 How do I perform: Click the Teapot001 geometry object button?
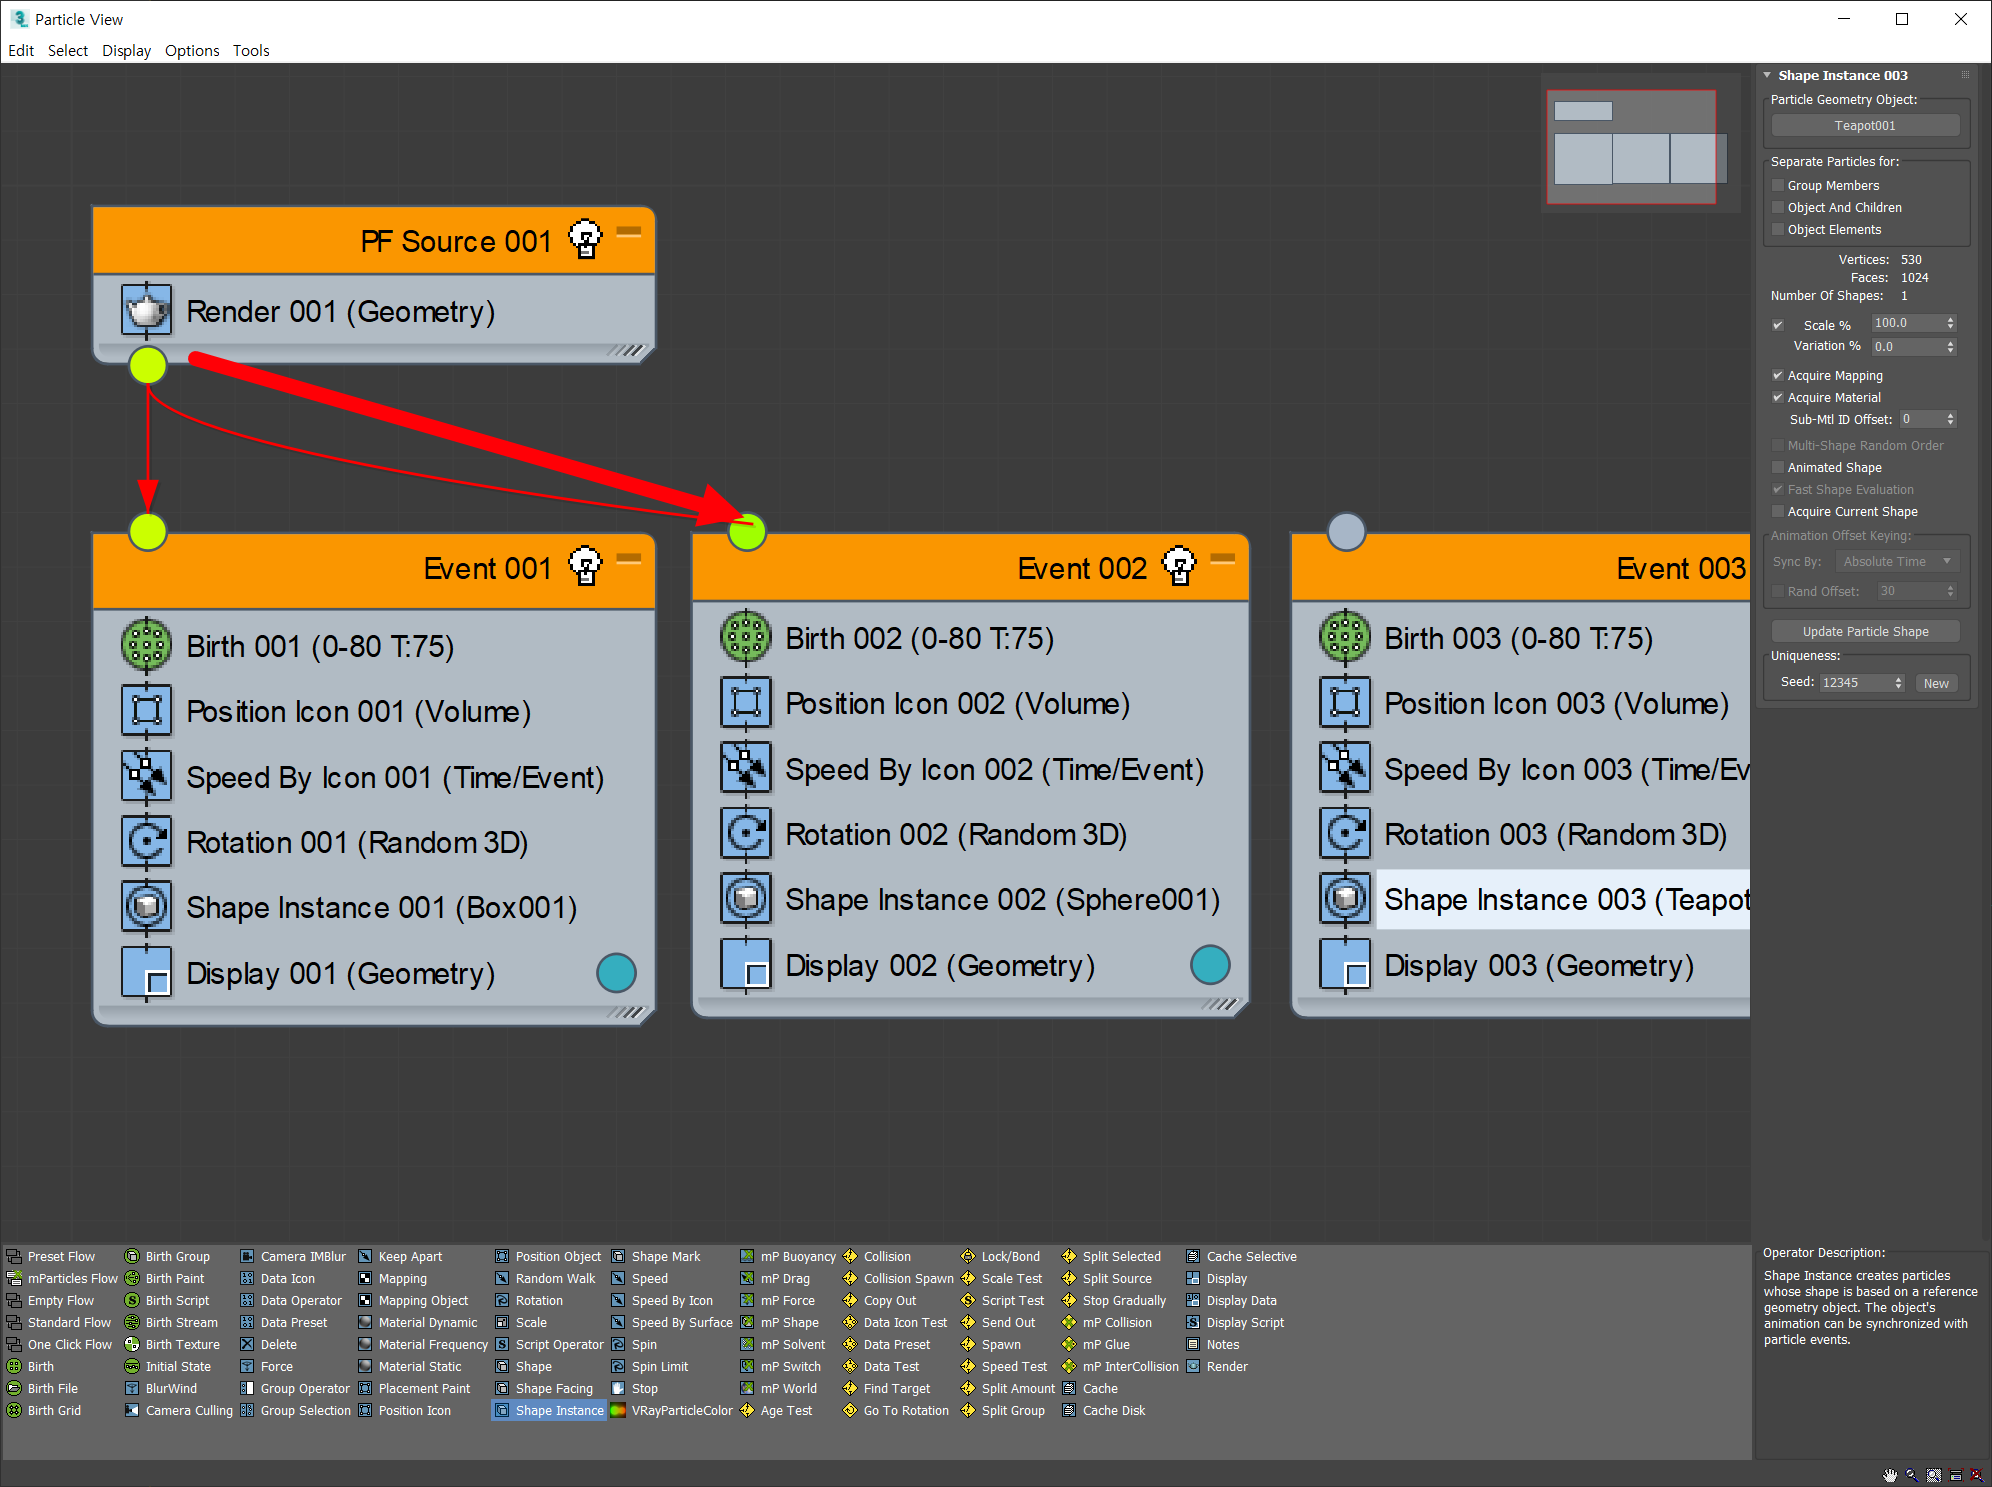point(1864,125)
